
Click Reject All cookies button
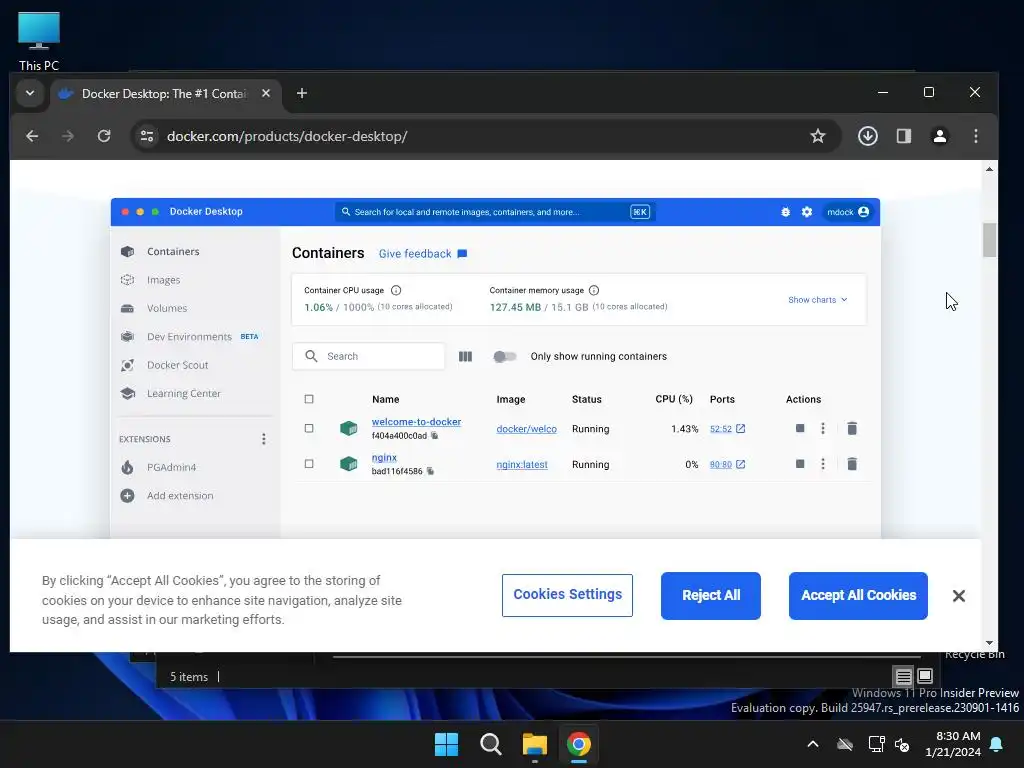pyautogui.click(x=711, y=596)
